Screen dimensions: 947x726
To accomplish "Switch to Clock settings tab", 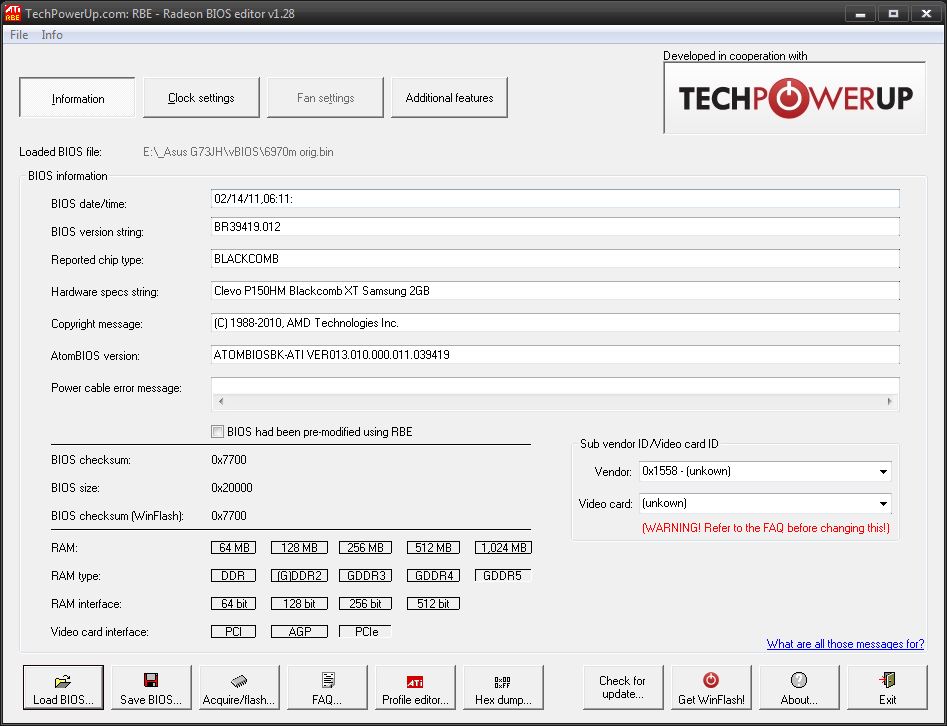I will [201, 97].
